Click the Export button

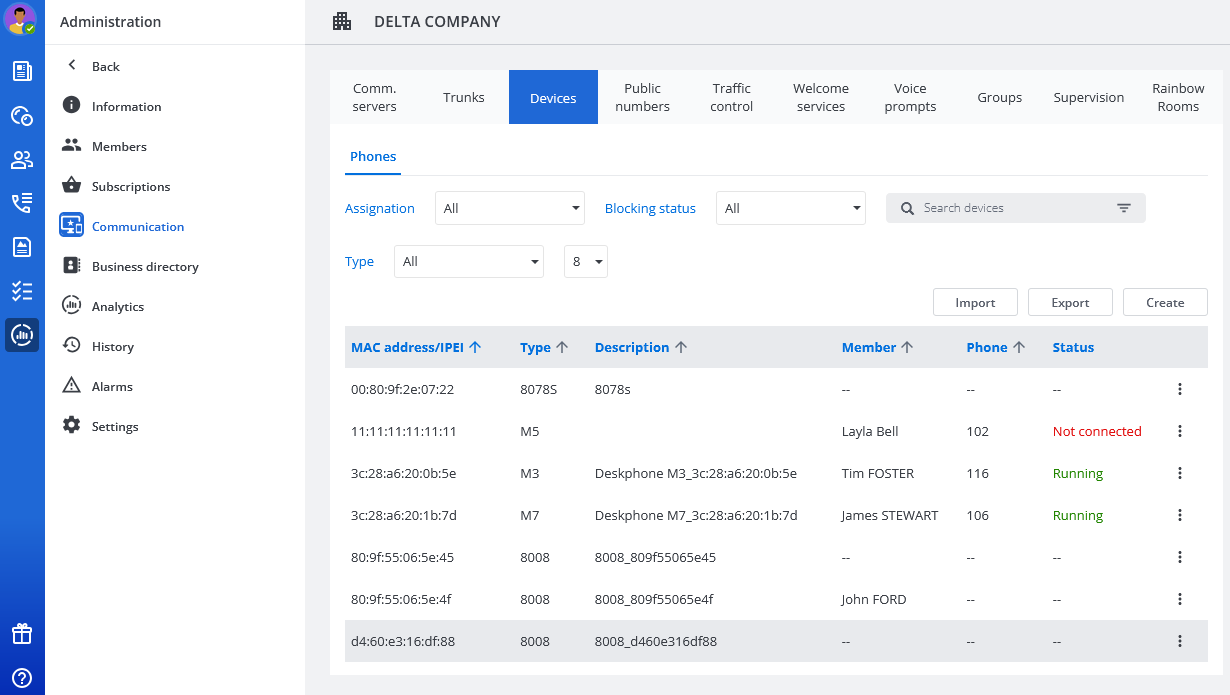(x=1070, y=302)
